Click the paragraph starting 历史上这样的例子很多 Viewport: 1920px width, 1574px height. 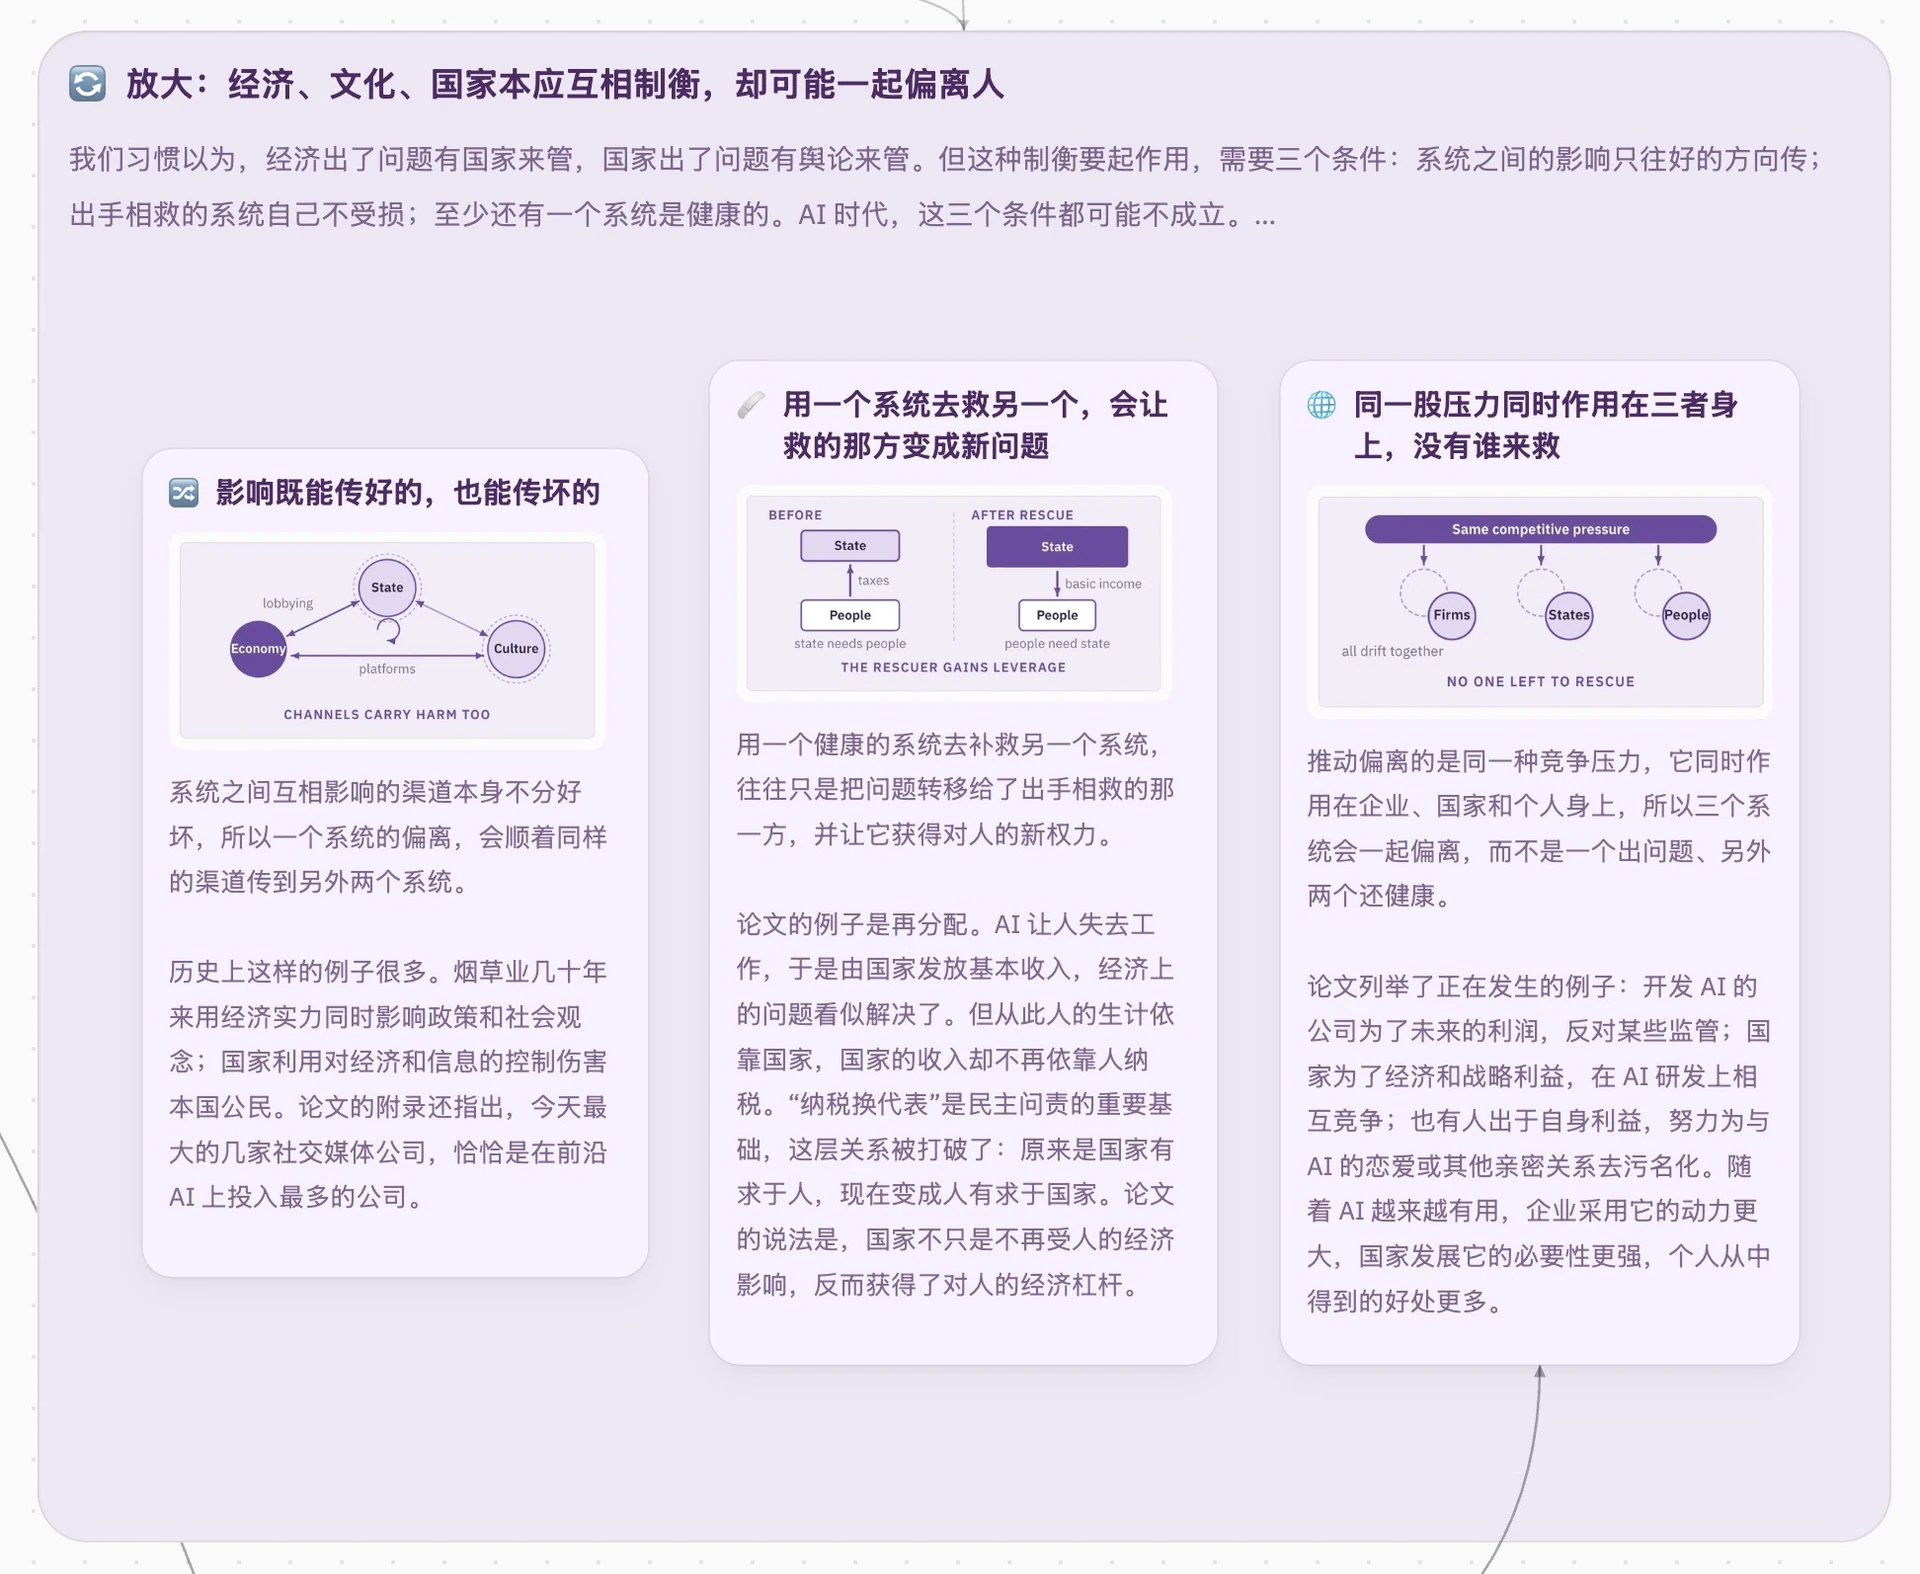coord(388,1084)
